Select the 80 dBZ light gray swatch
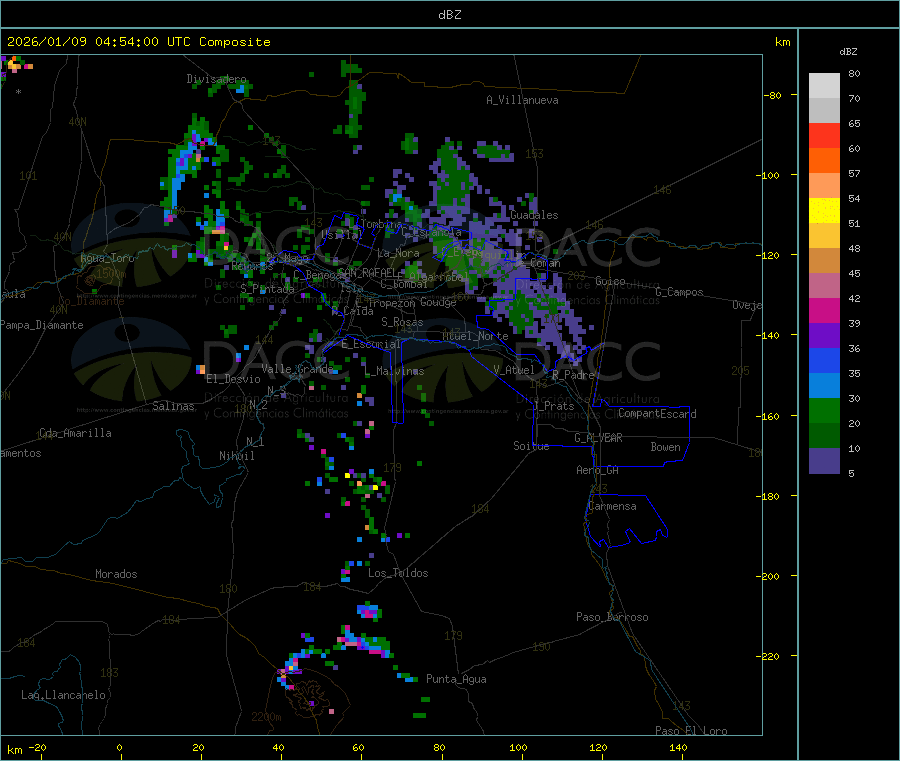This screenshot has height=761, width=900. 824,86
